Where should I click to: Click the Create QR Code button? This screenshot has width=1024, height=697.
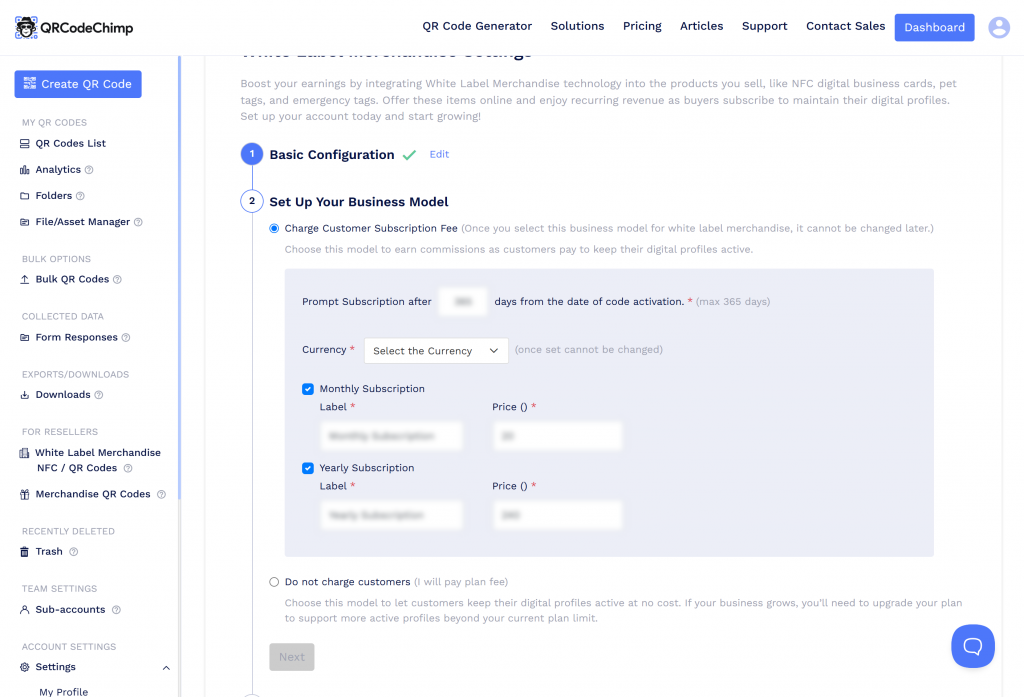78,84
